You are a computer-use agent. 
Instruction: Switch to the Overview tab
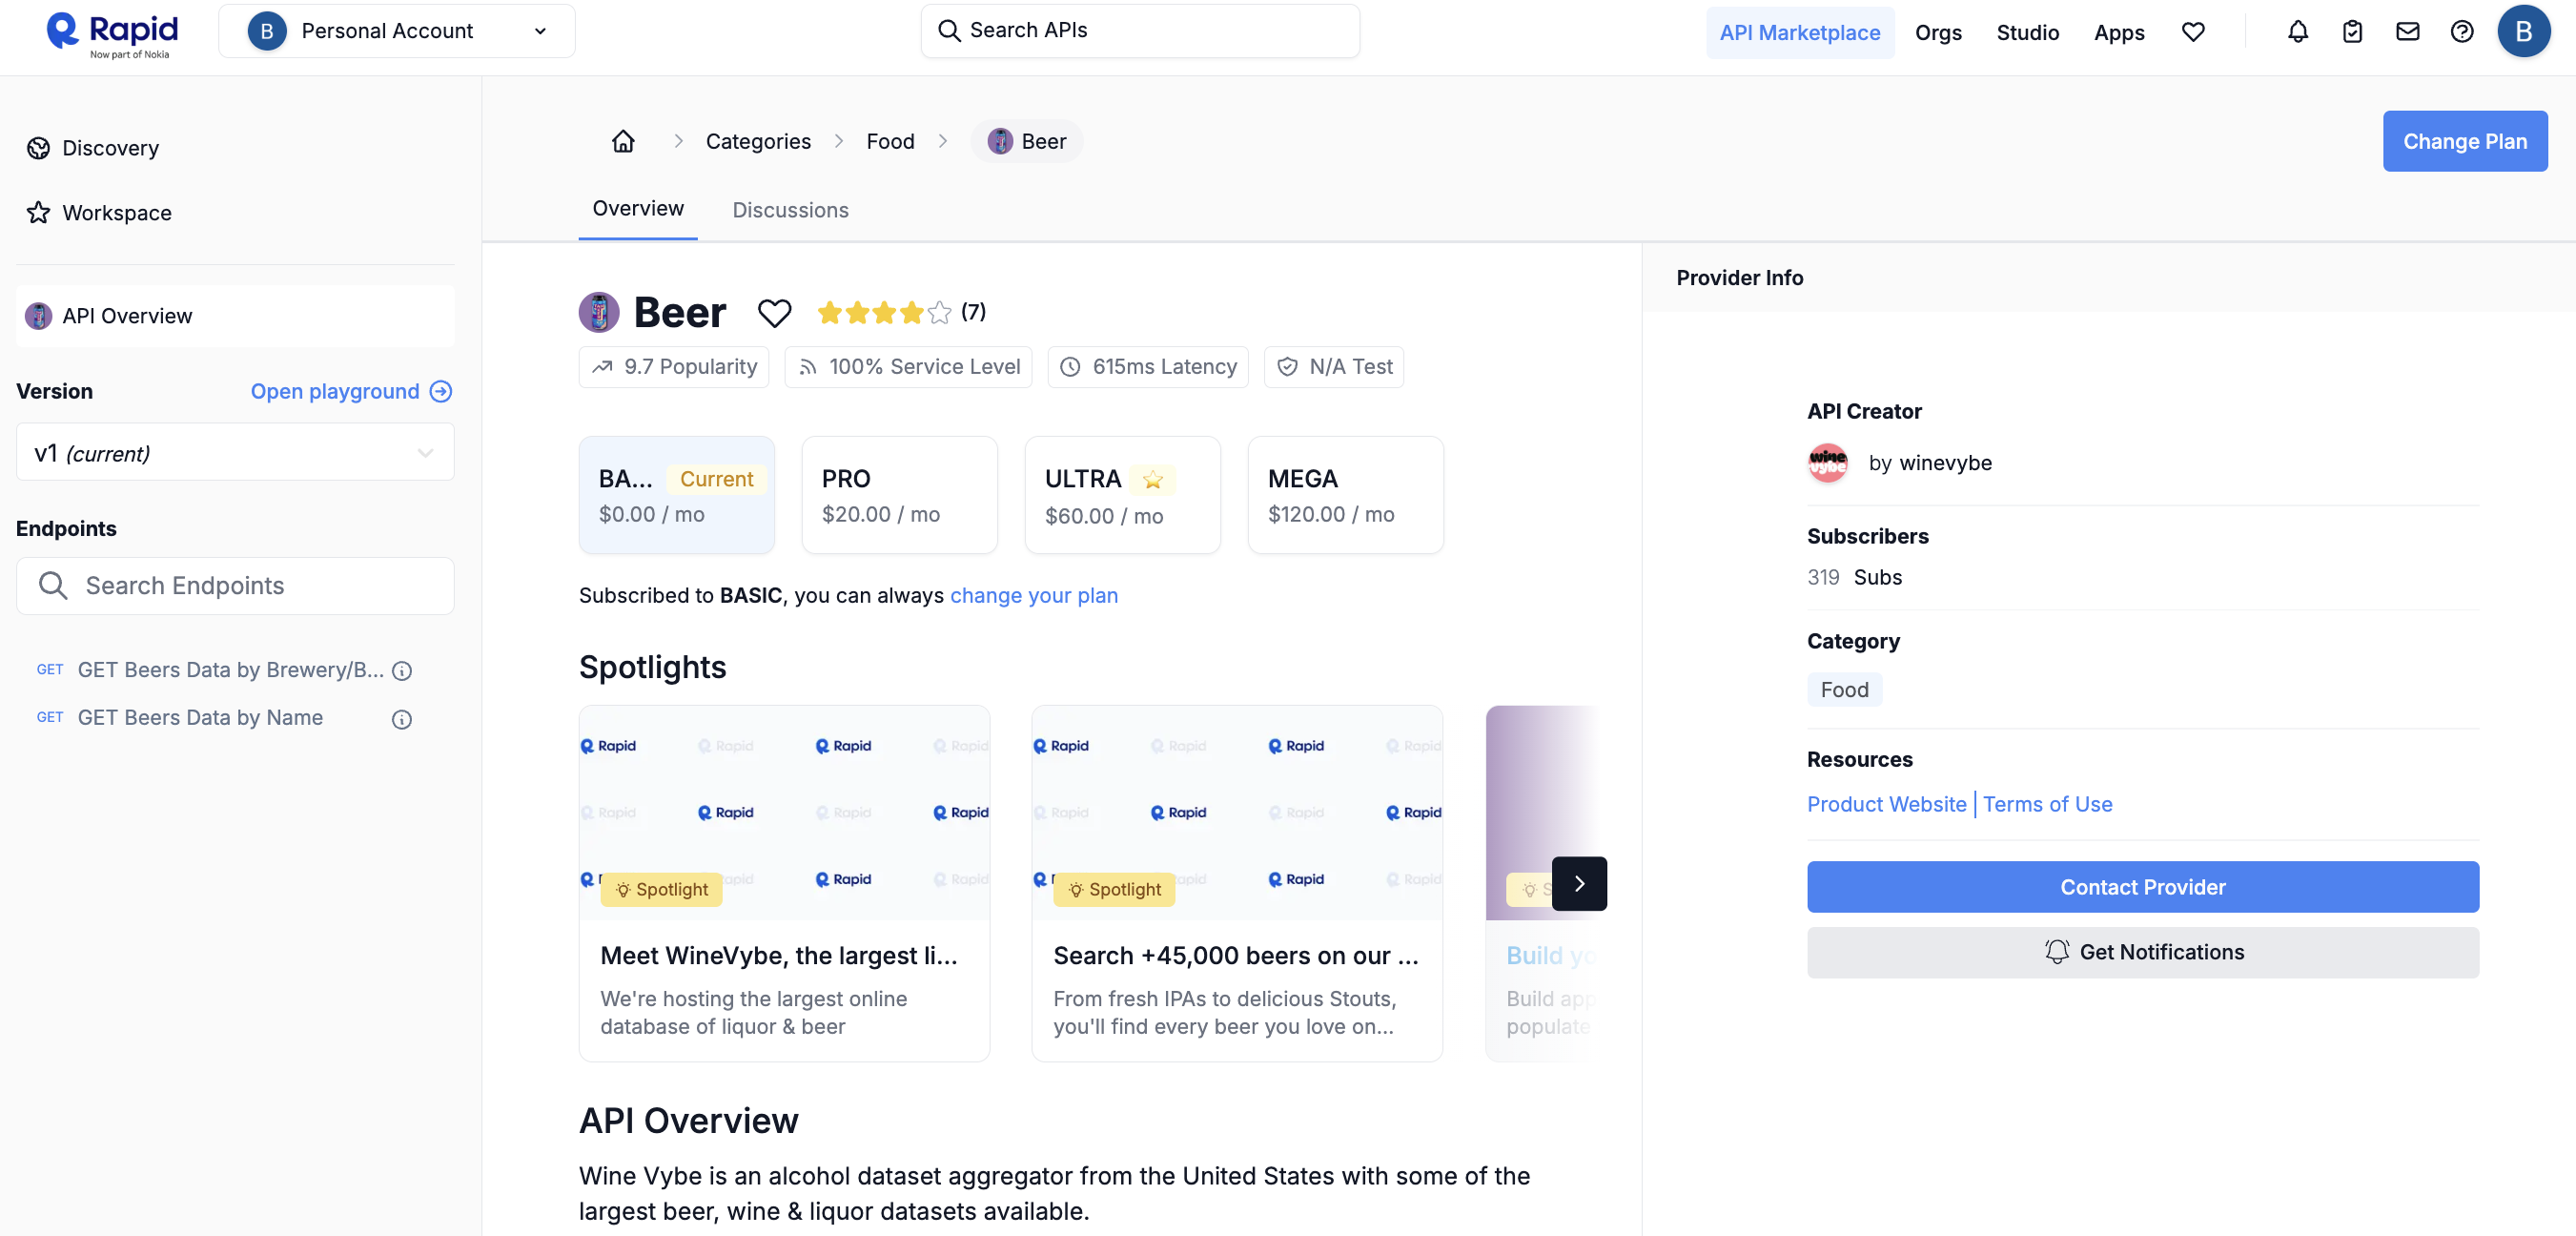638,208
